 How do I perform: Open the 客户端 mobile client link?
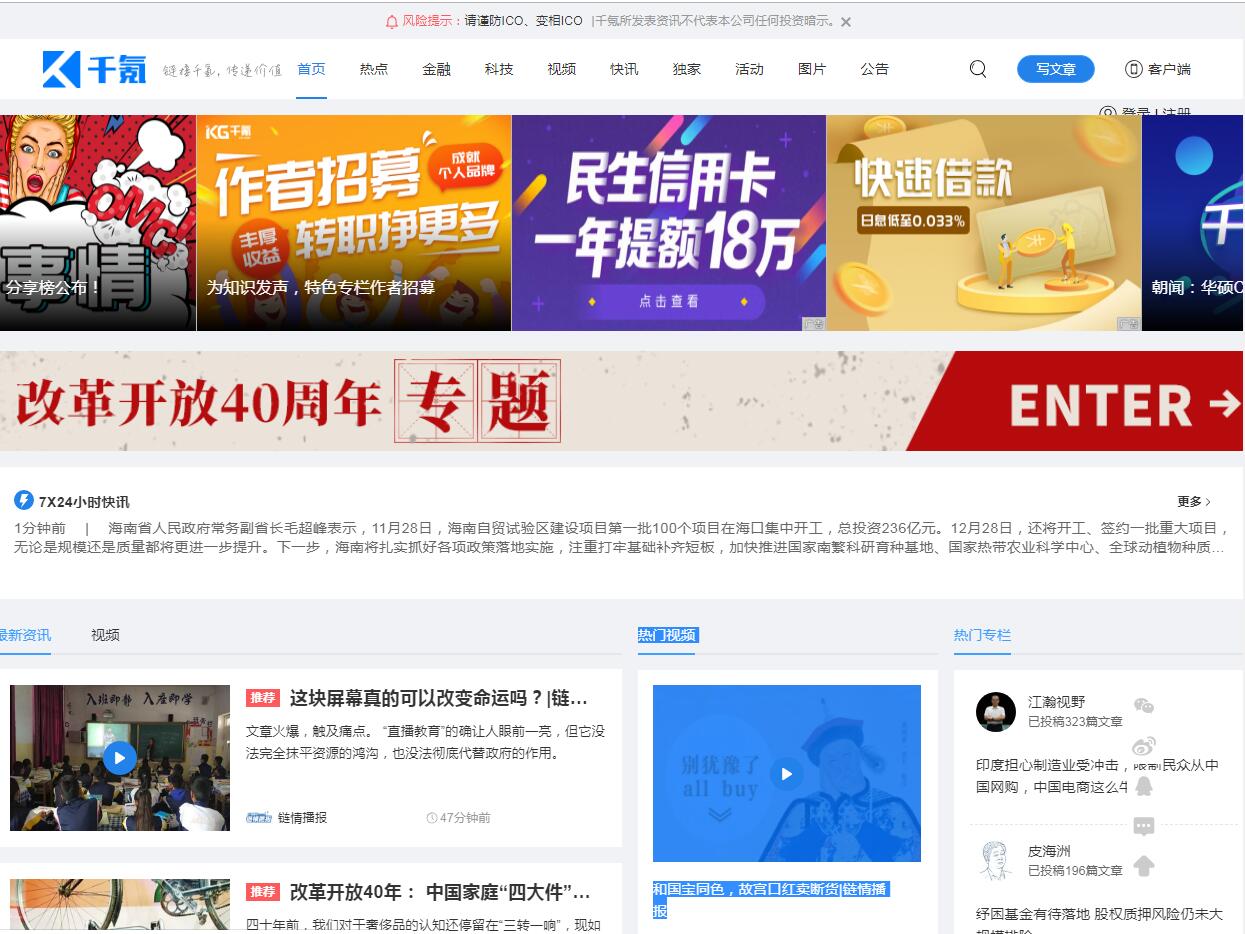point(1158,69)
